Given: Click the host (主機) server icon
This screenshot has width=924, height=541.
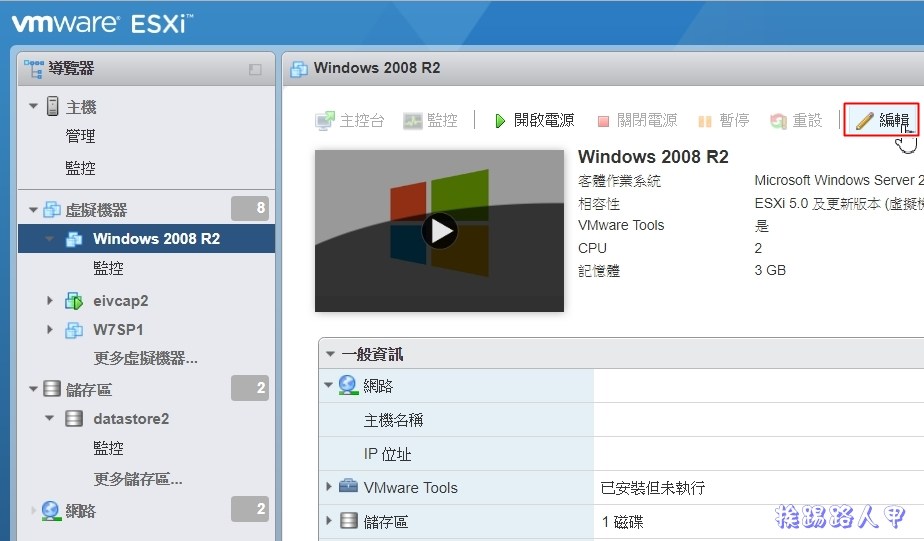Looking at the screenshot, I should 52,106.
